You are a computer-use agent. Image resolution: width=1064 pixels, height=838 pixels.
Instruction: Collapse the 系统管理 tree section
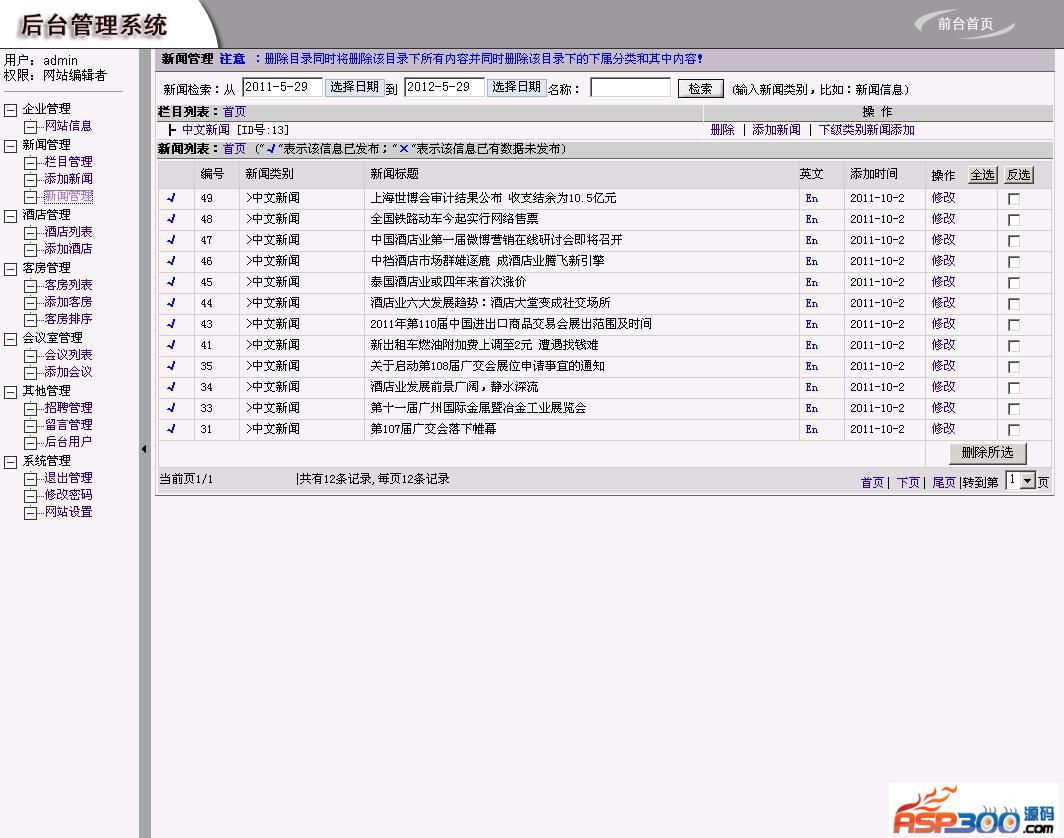click(11, 461)
